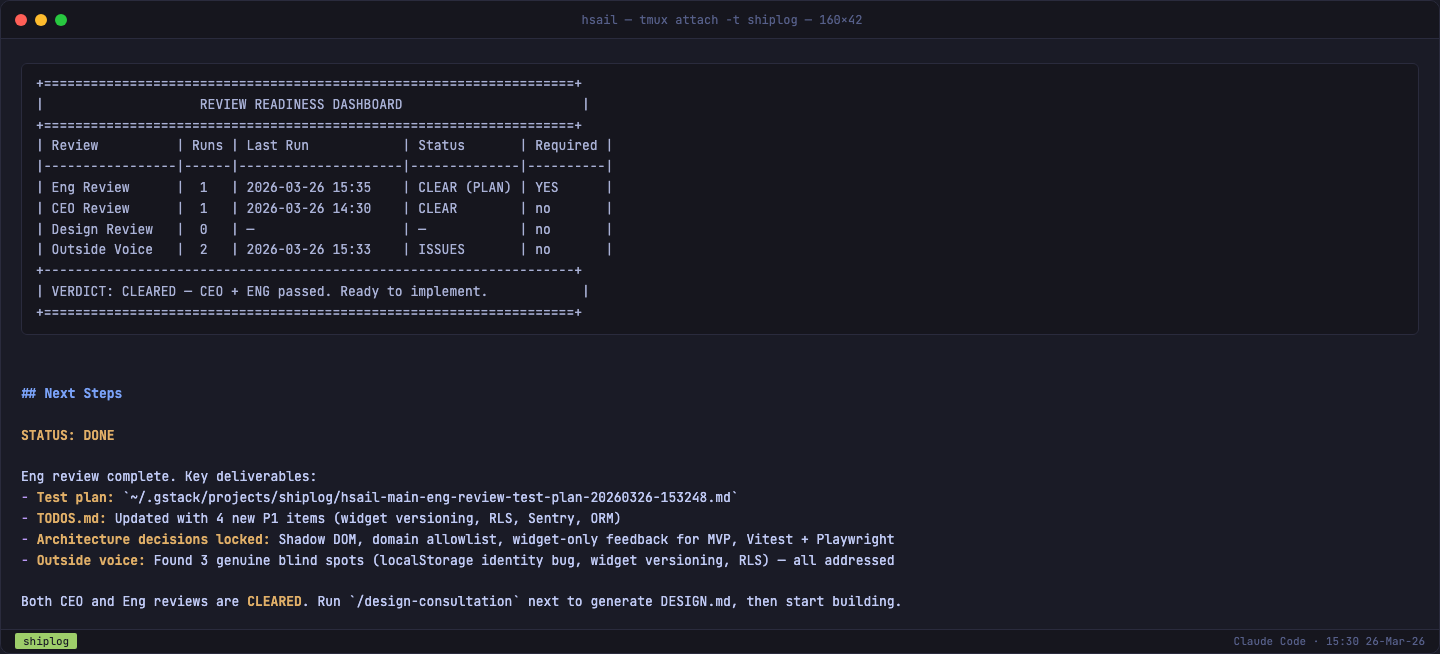Select the shiplog tmux session tab
This screenshot has height=654, width=1440.
click(46, 641)
